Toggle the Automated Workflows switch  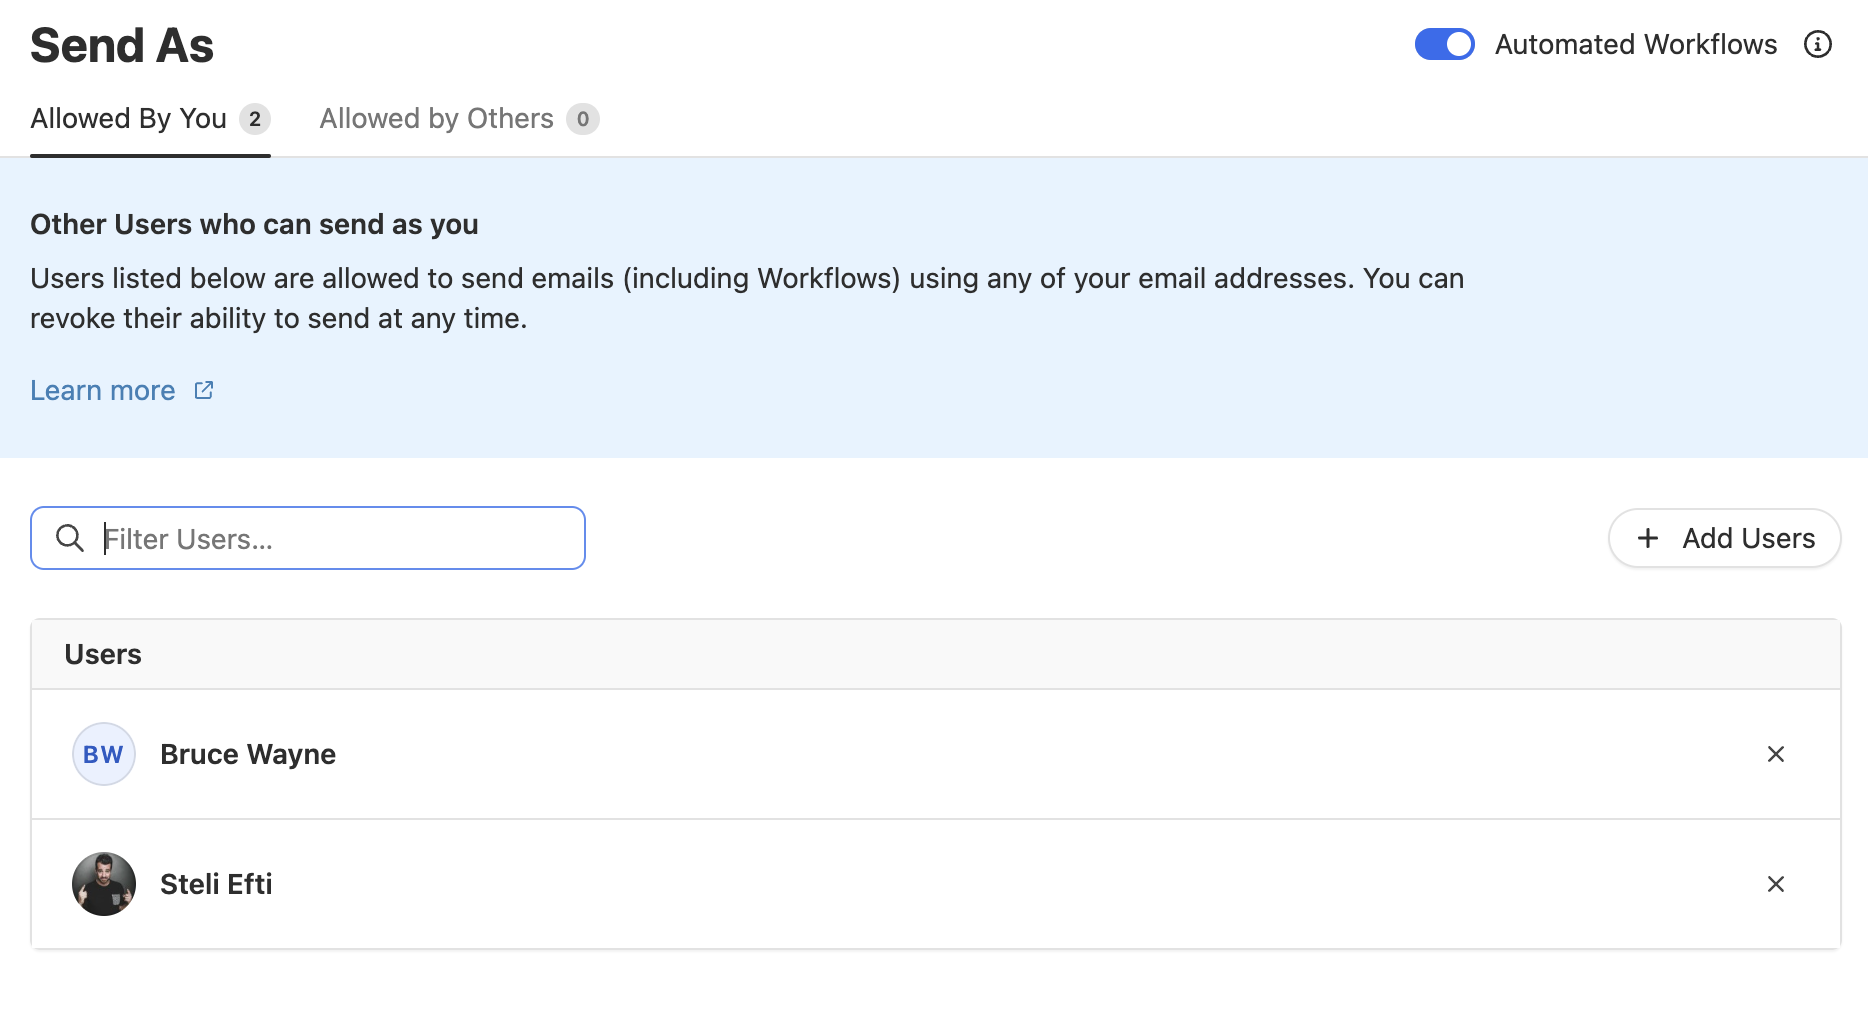[1444, 45]
